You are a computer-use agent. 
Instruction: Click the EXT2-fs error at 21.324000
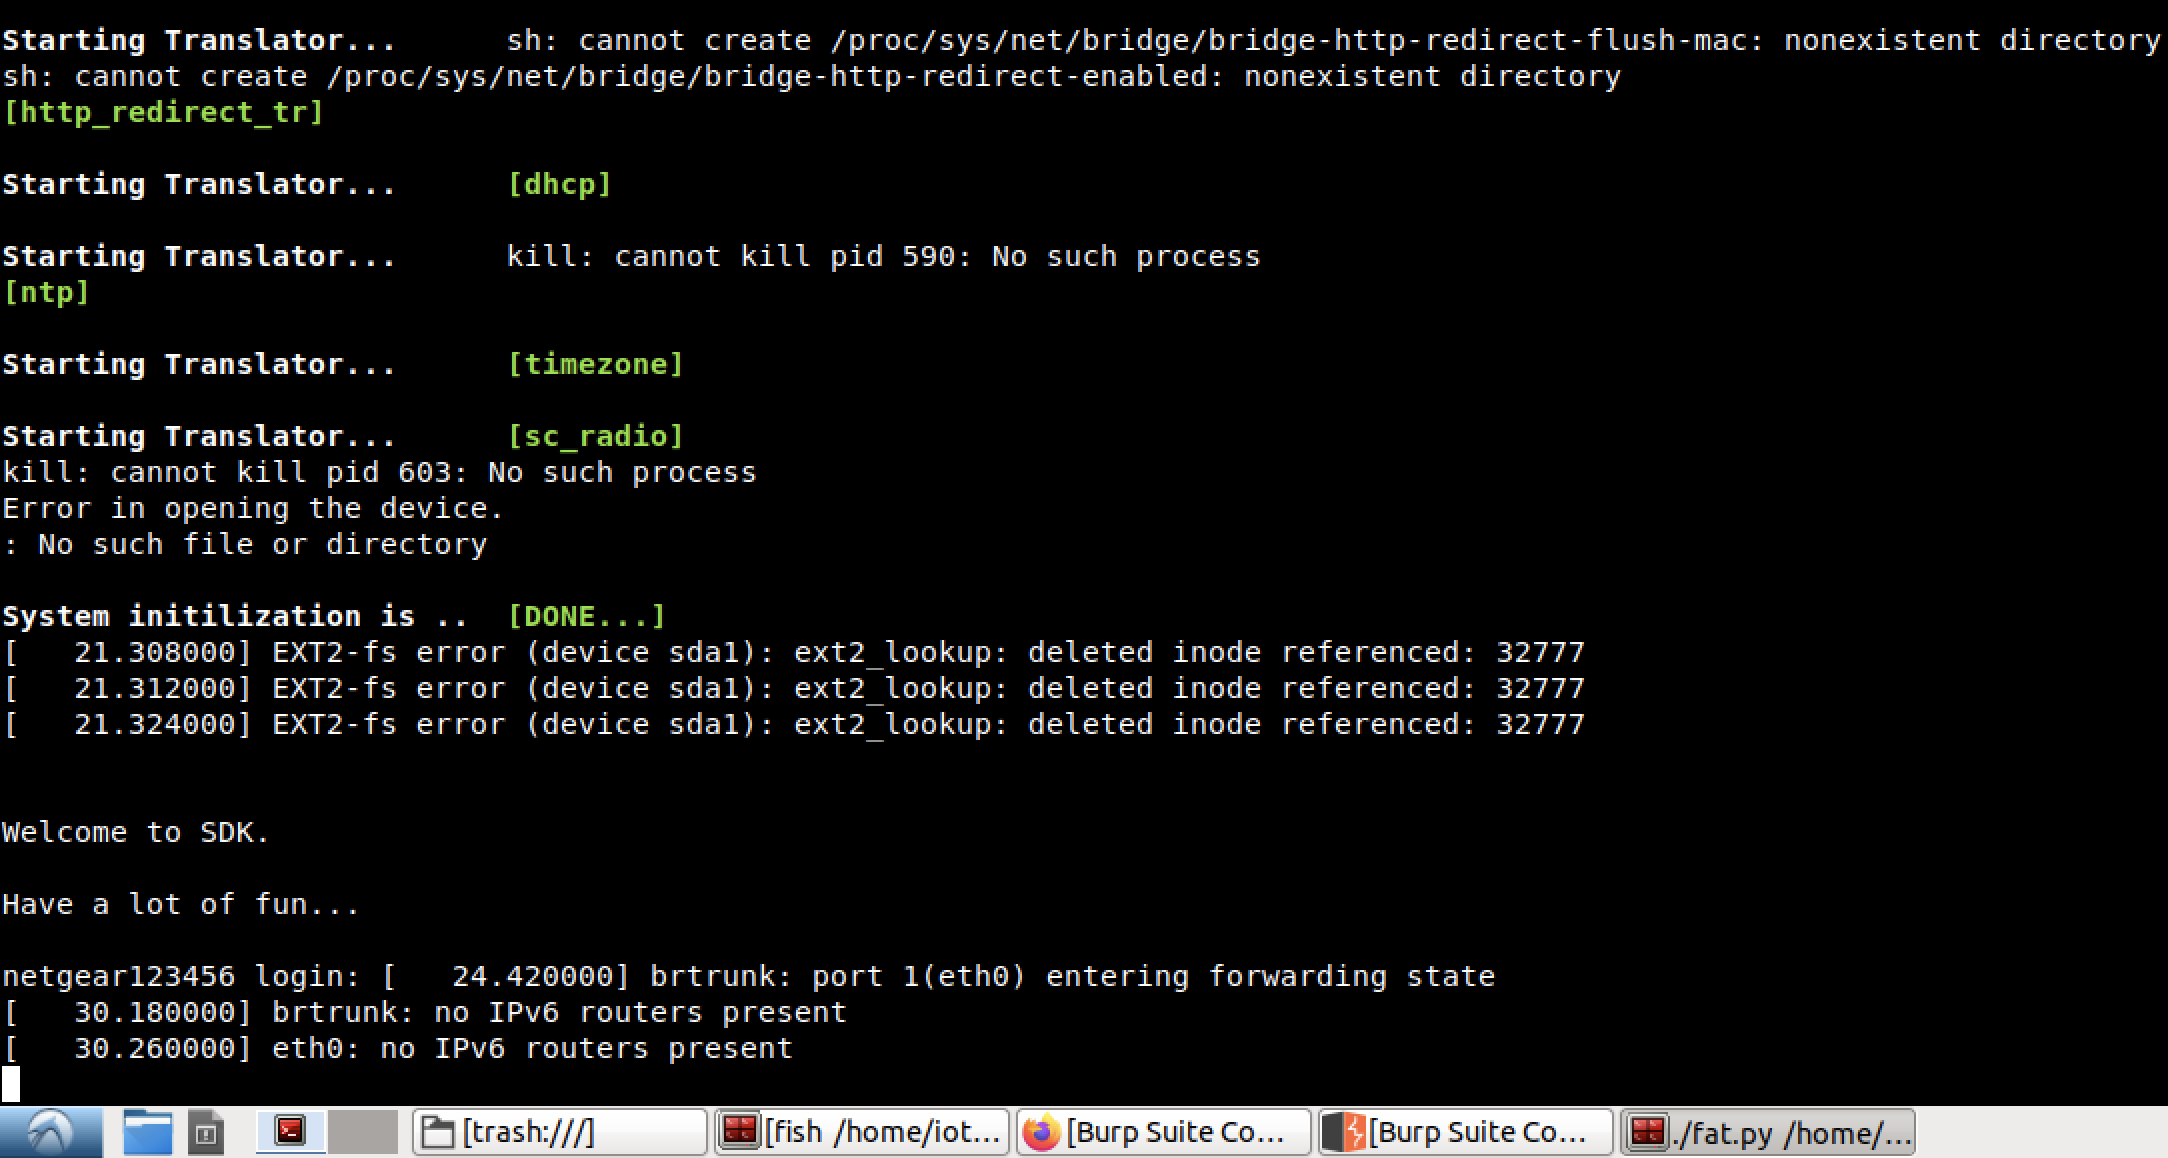click(x=794, y=724)
